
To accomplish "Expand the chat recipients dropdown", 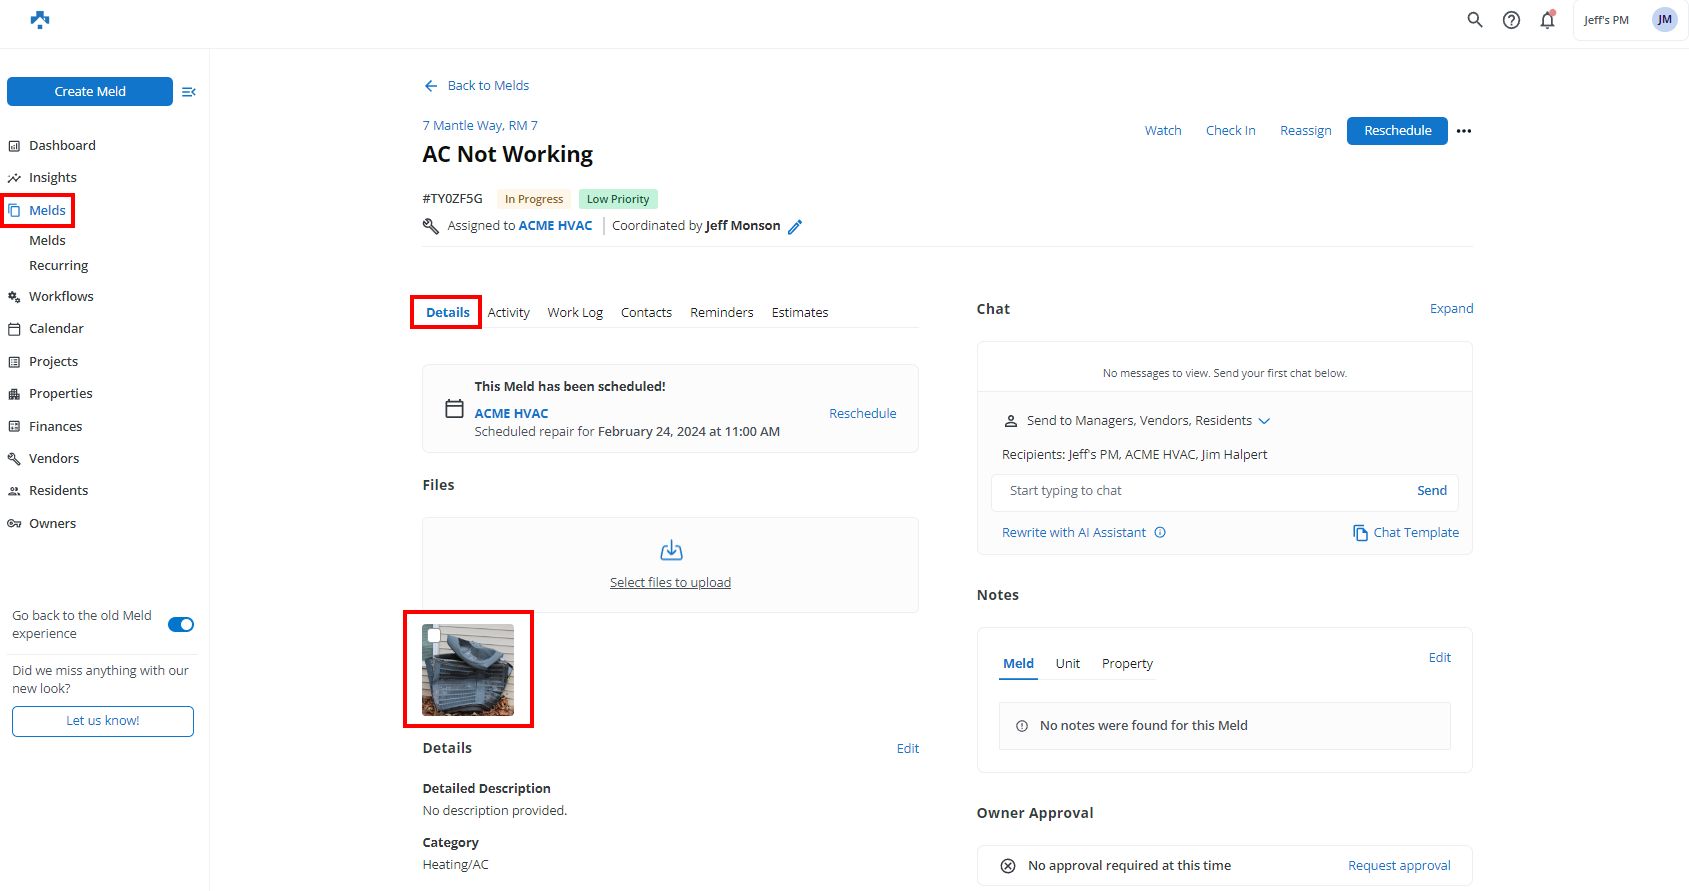I will click(1264, 421).
